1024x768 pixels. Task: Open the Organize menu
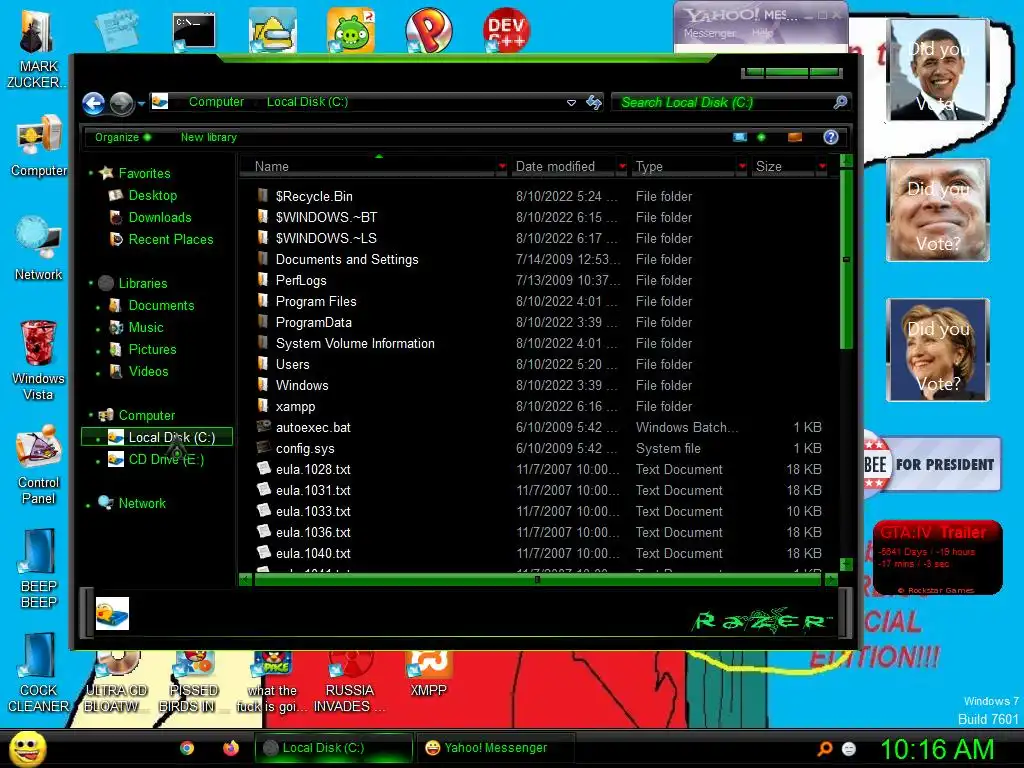[x=123, y=137]
